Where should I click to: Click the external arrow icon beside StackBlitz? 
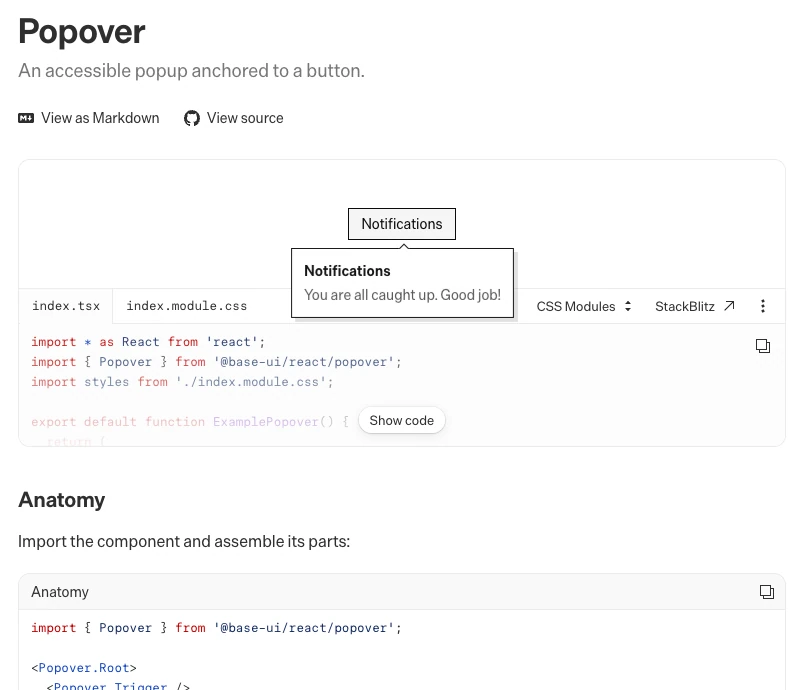[730, 306]
